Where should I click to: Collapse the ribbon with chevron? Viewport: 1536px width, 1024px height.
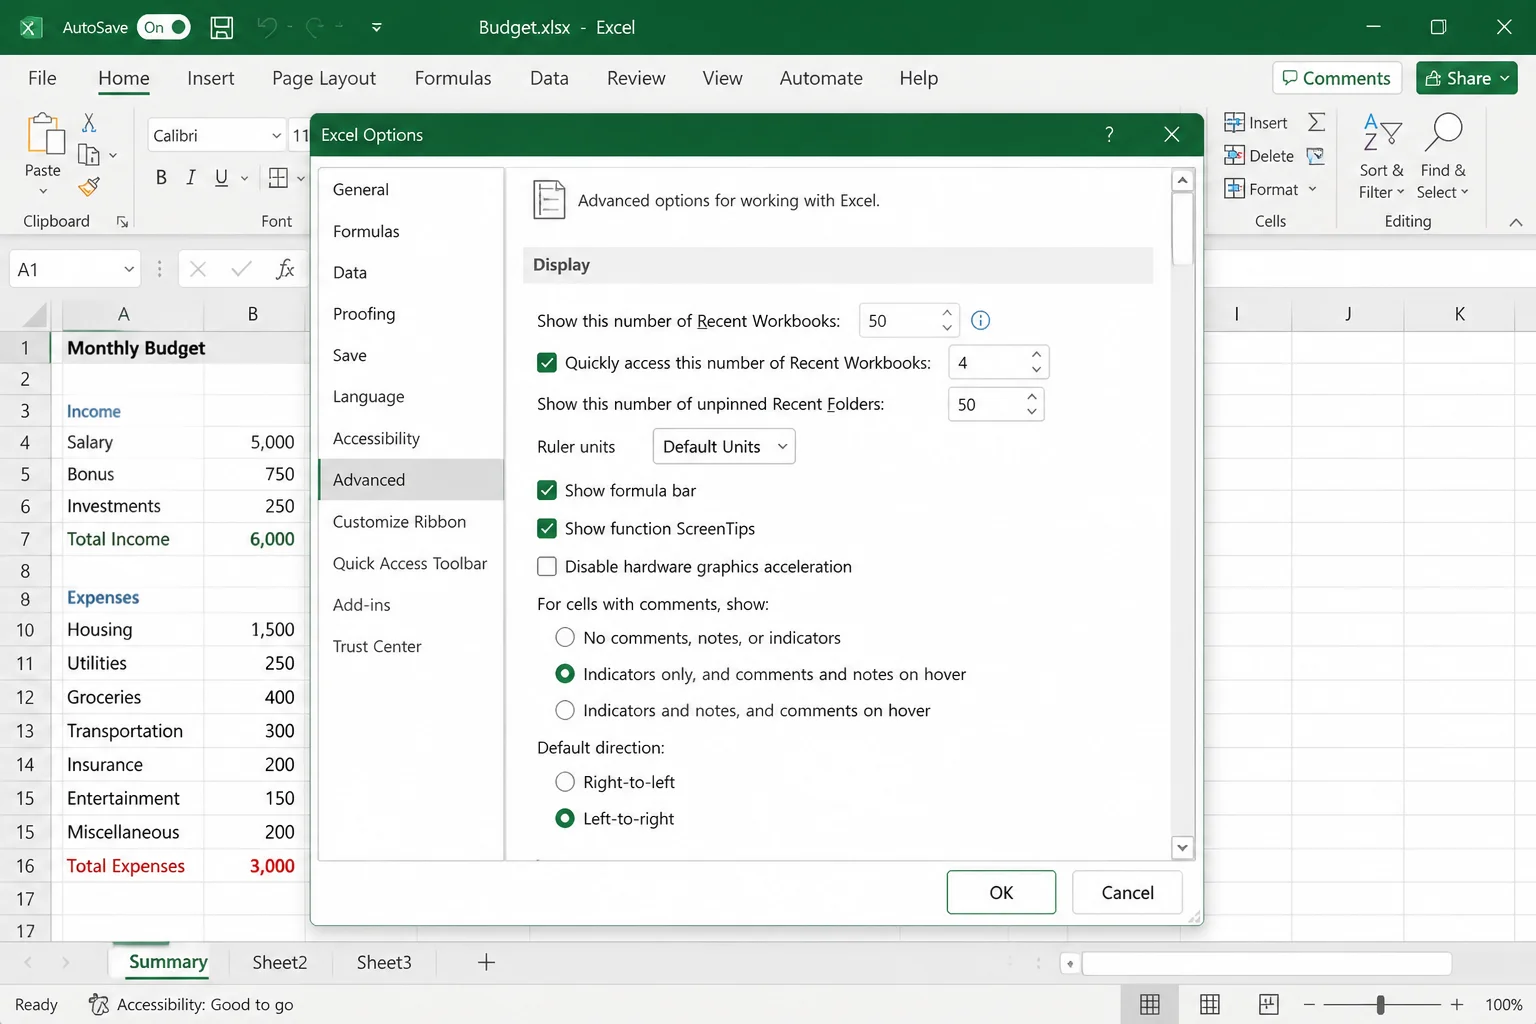(1516, 222)
